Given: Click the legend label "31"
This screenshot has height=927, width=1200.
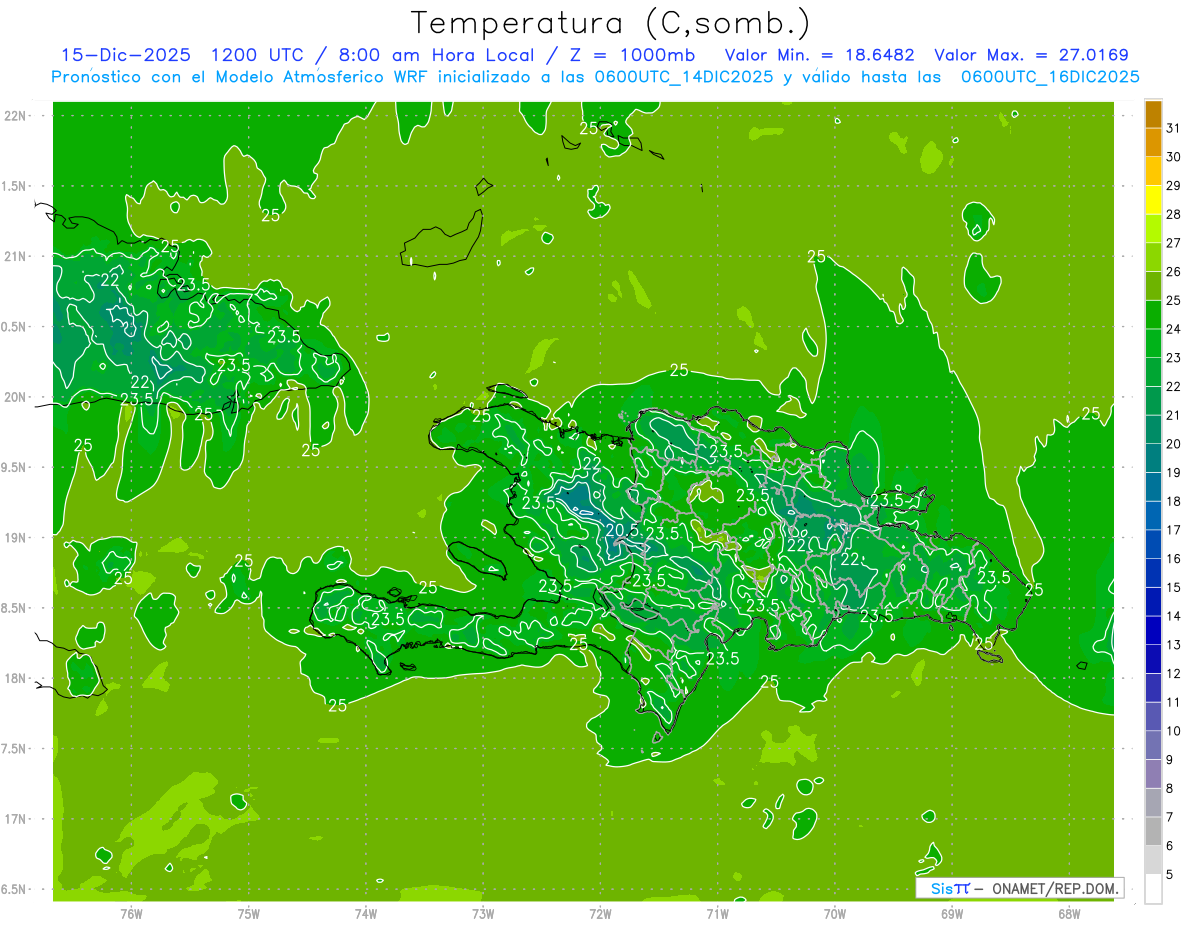Looking at the screenshot, I should (x=1173, y=128).
